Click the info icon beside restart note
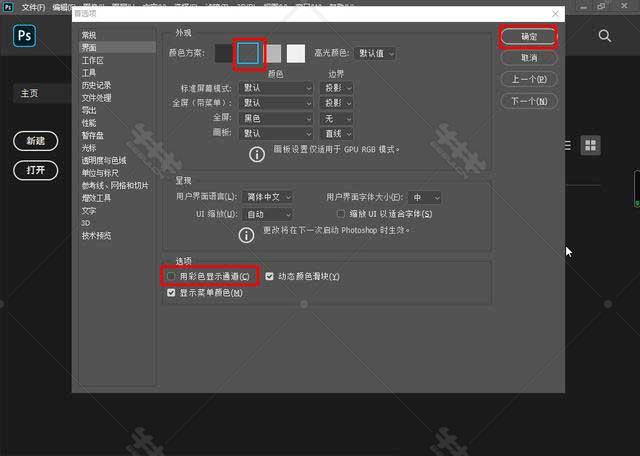The height and width of the screenshot is (456, 640). point(246,235)
